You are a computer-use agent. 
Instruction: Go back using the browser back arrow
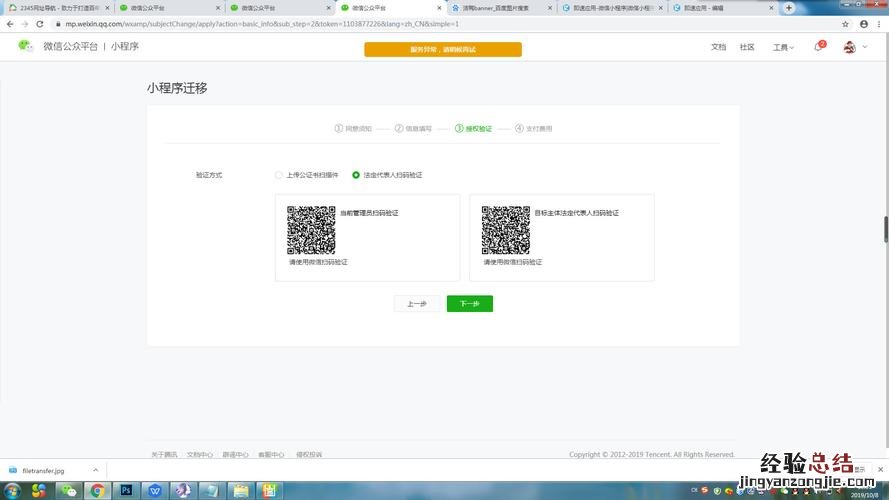coord(10,23)
